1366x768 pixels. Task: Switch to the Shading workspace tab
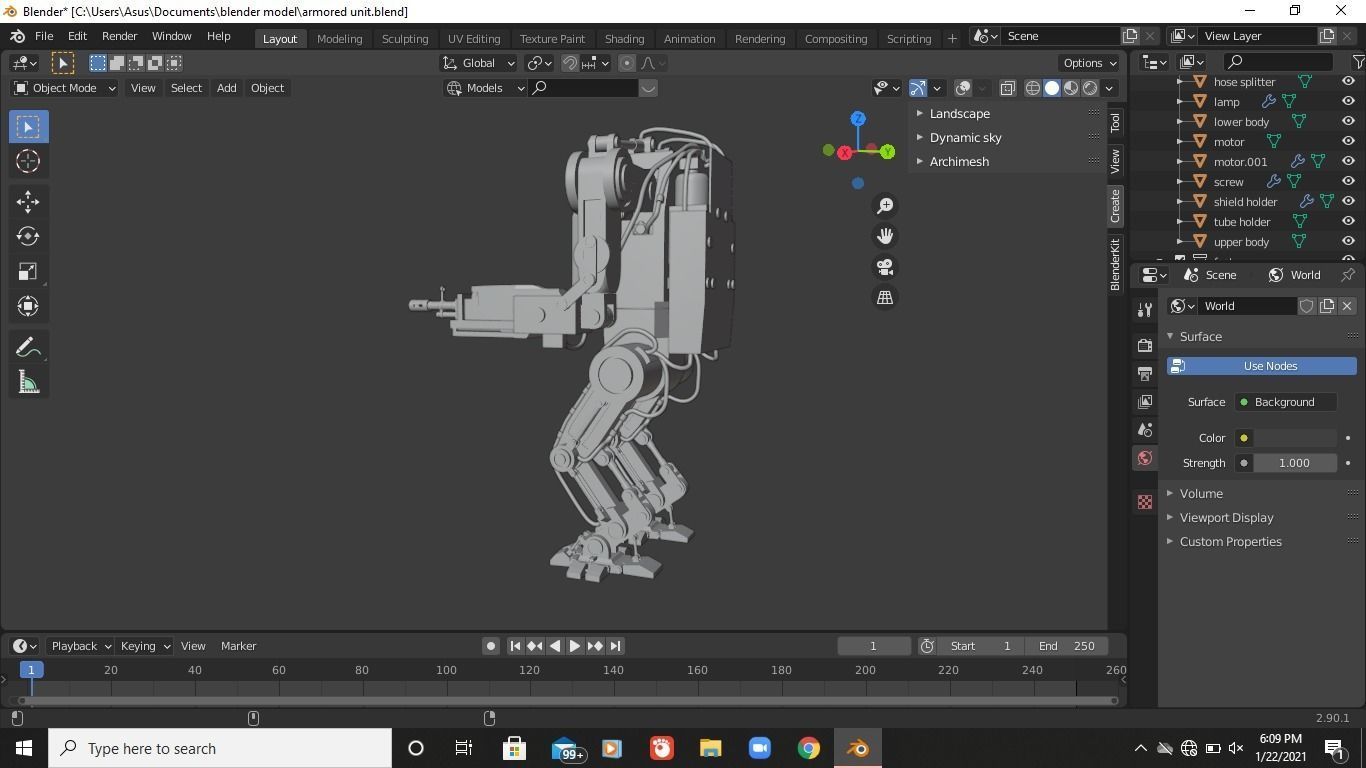tap(624, 39)
